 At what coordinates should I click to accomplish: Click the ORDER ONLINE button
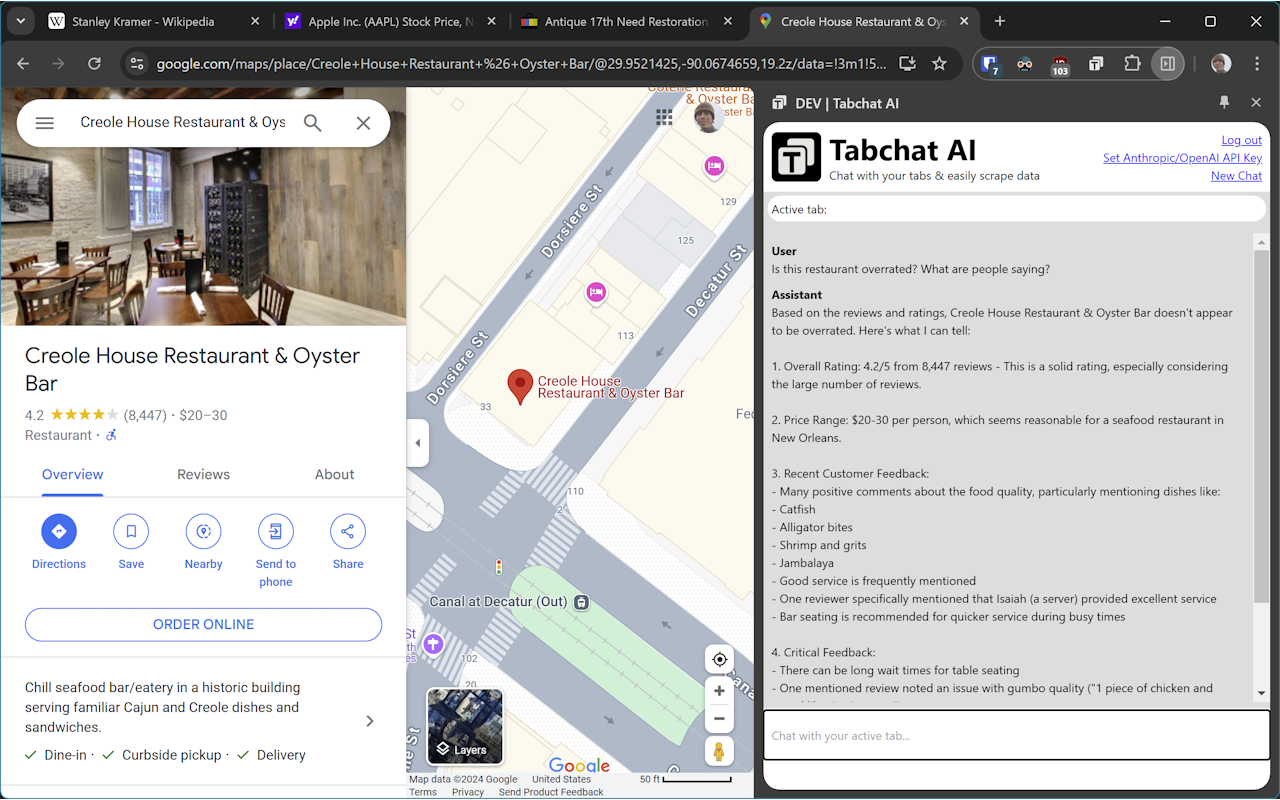coord(203,625)
